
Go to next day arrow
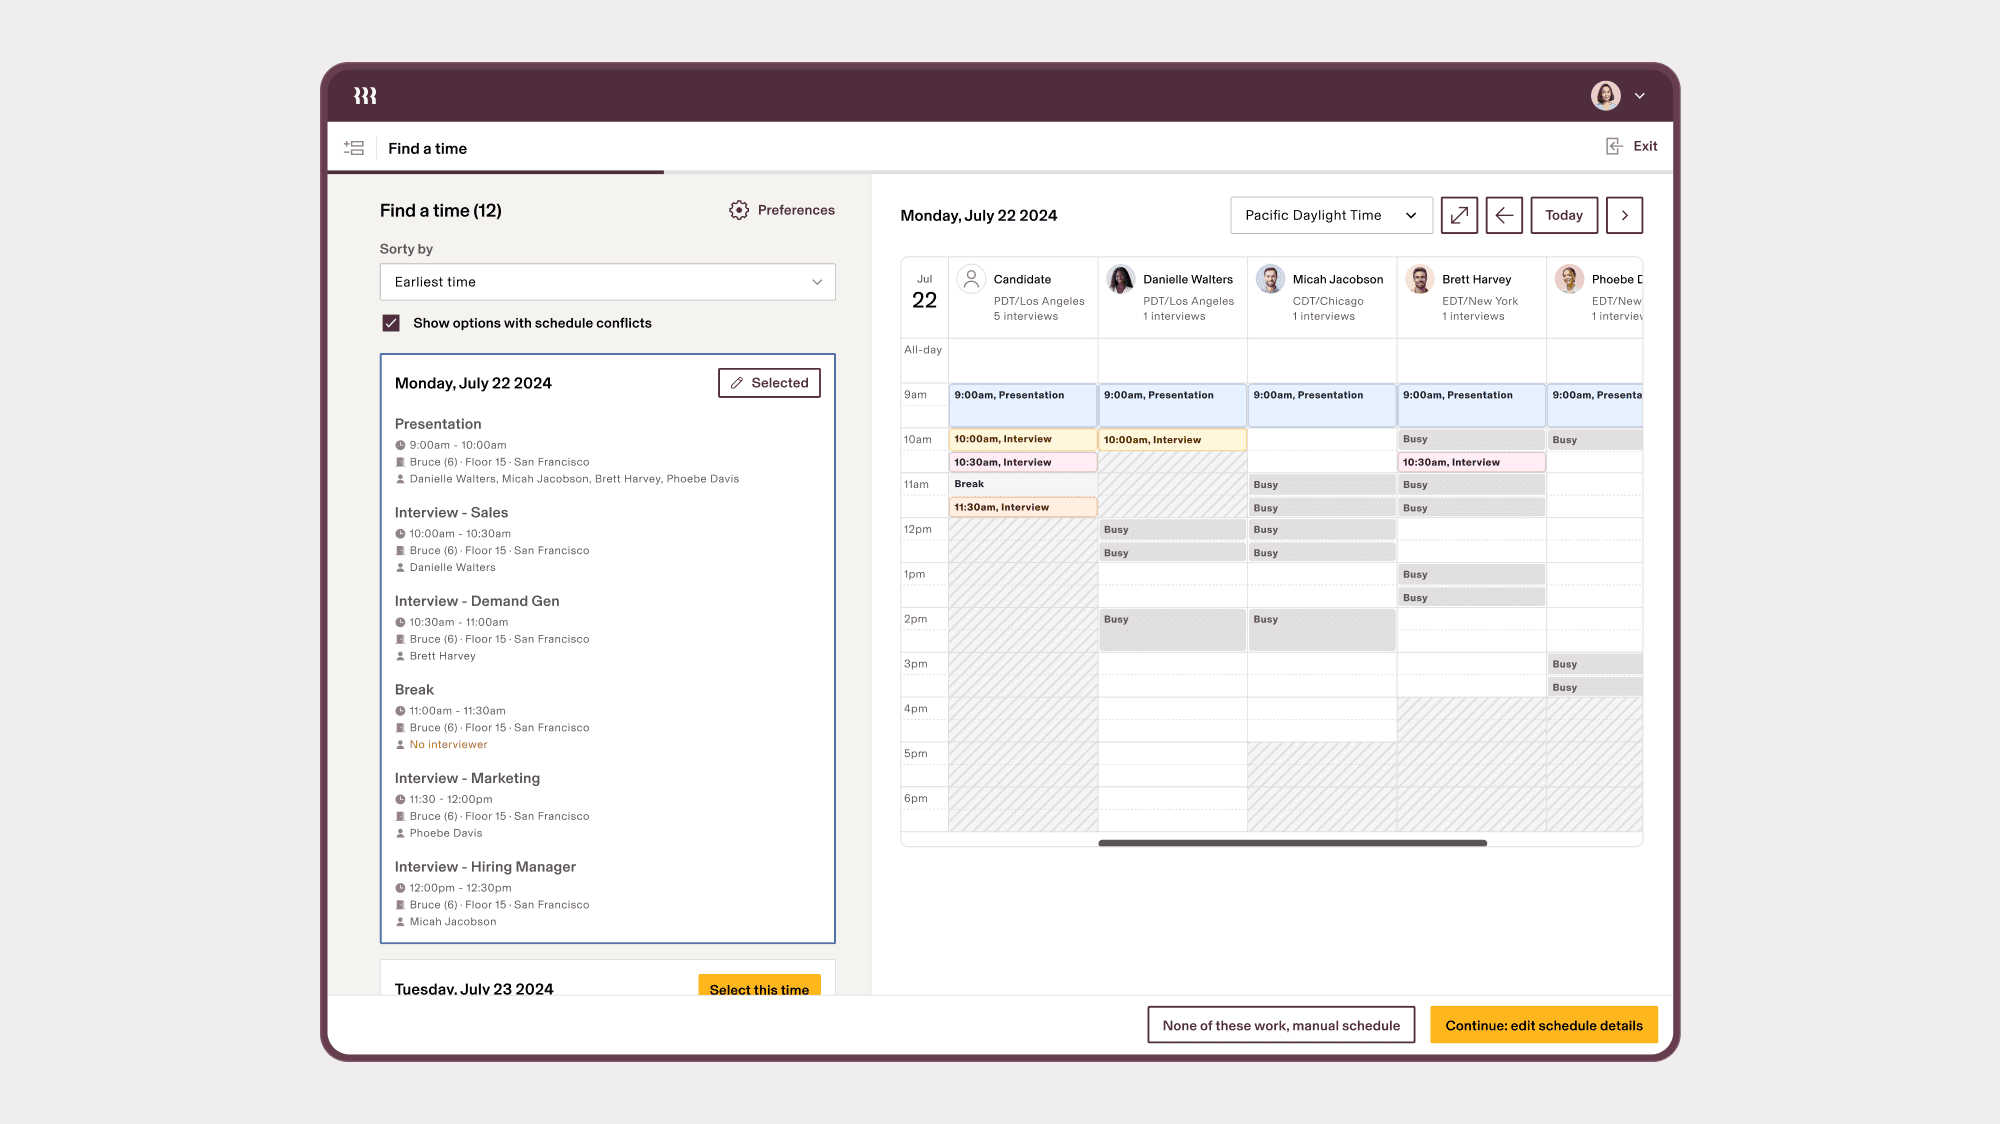pyautogui.click(x=1624, y=215)
